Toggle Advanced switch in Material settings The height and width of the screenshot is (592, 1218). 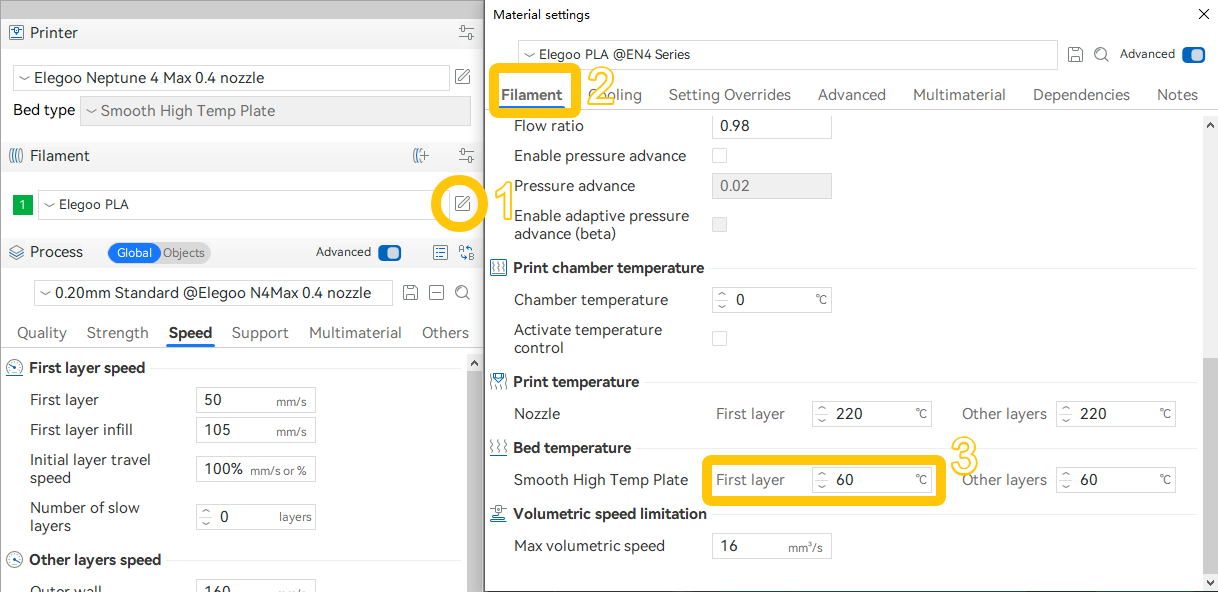1194,55
